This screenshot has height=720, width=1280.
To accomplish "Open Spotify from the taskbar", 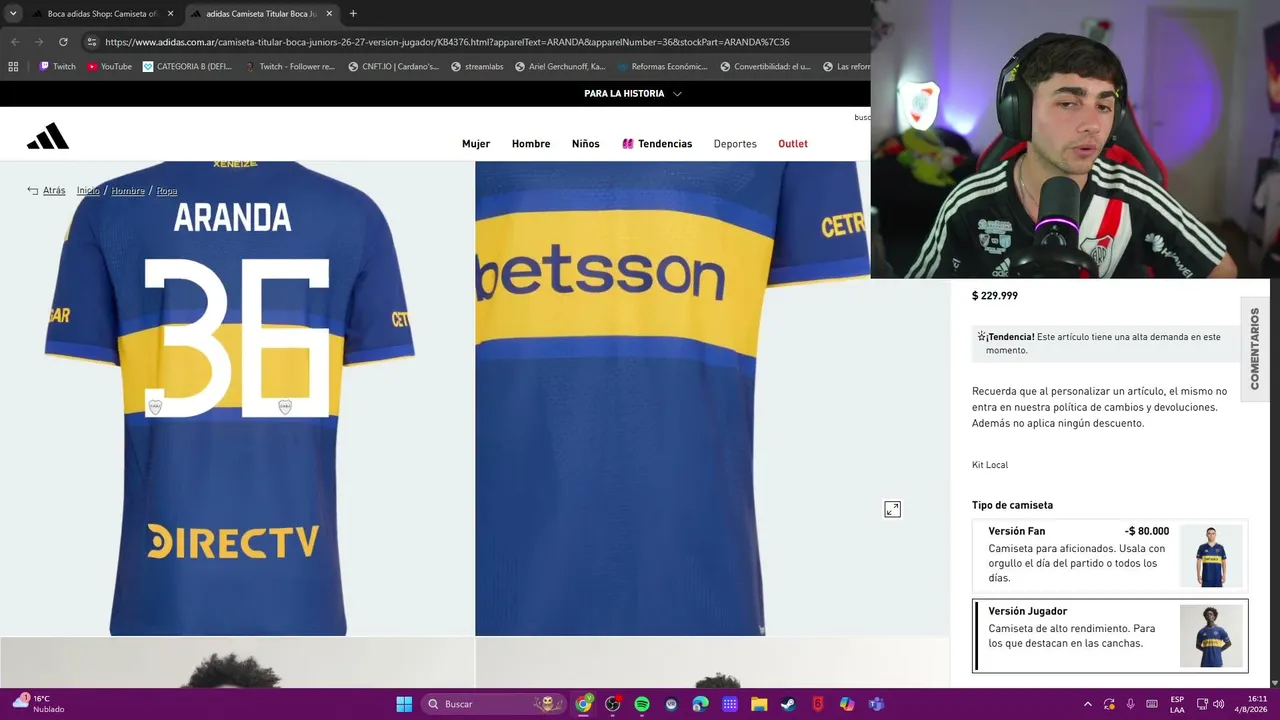I will pyautogui.click(x=642, y=704).
